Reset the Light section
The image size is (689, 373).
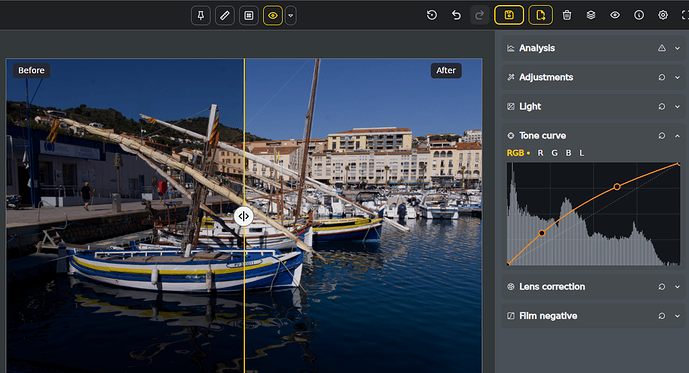[662, 107]
